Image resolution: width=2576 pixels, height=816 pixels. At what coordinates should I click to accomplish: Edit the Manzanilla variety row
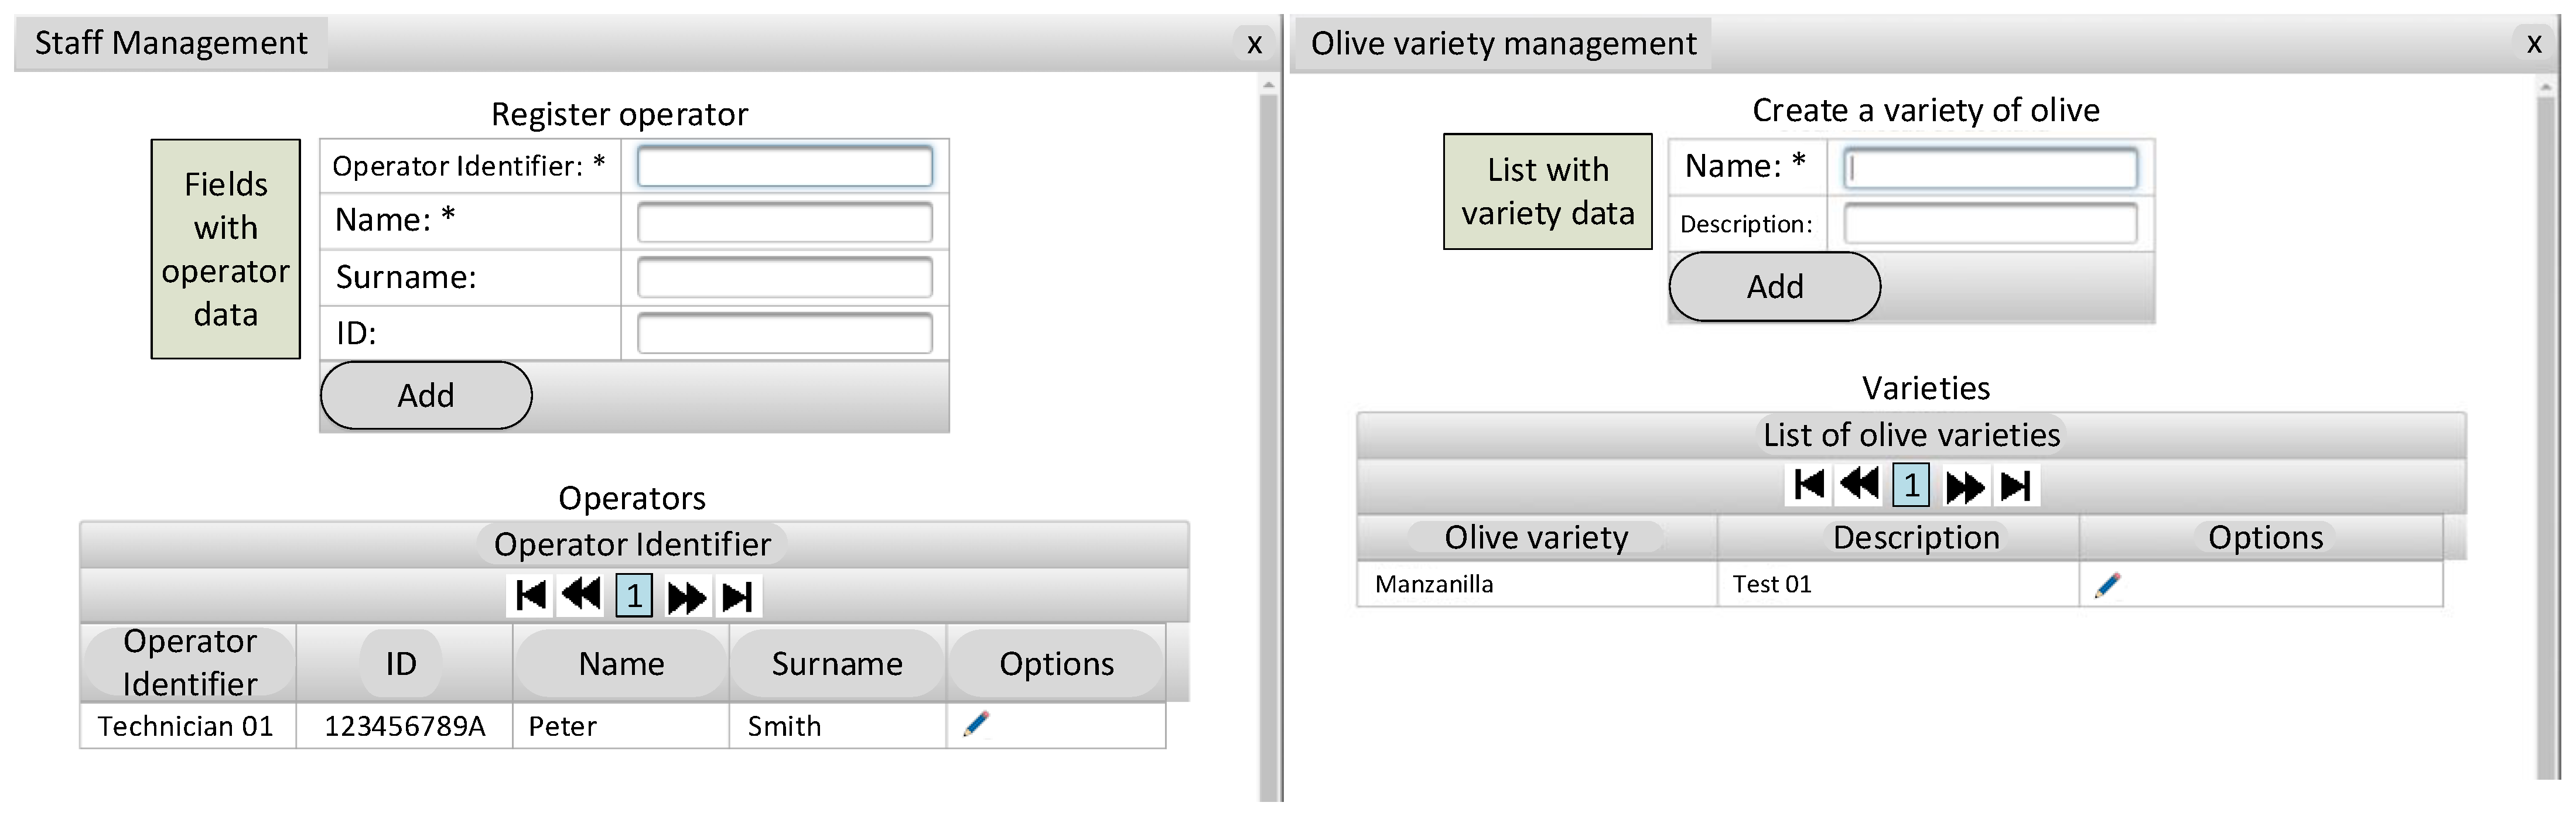(2107, 585)
